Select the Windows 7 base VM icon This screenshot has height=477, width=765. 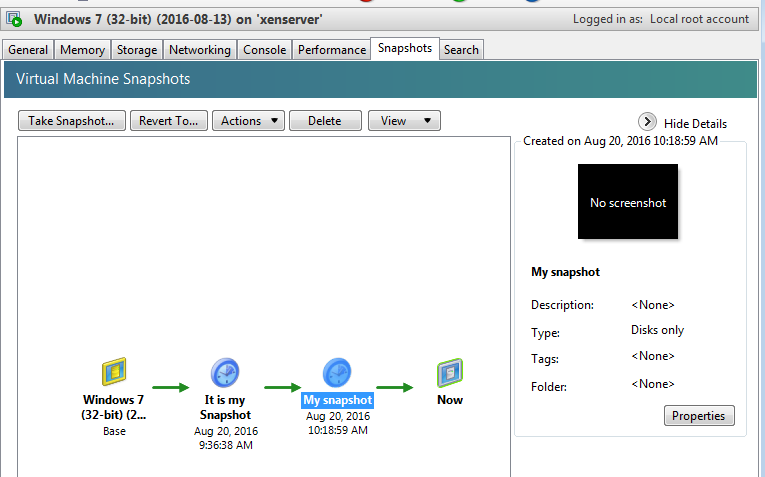point(114,373)
